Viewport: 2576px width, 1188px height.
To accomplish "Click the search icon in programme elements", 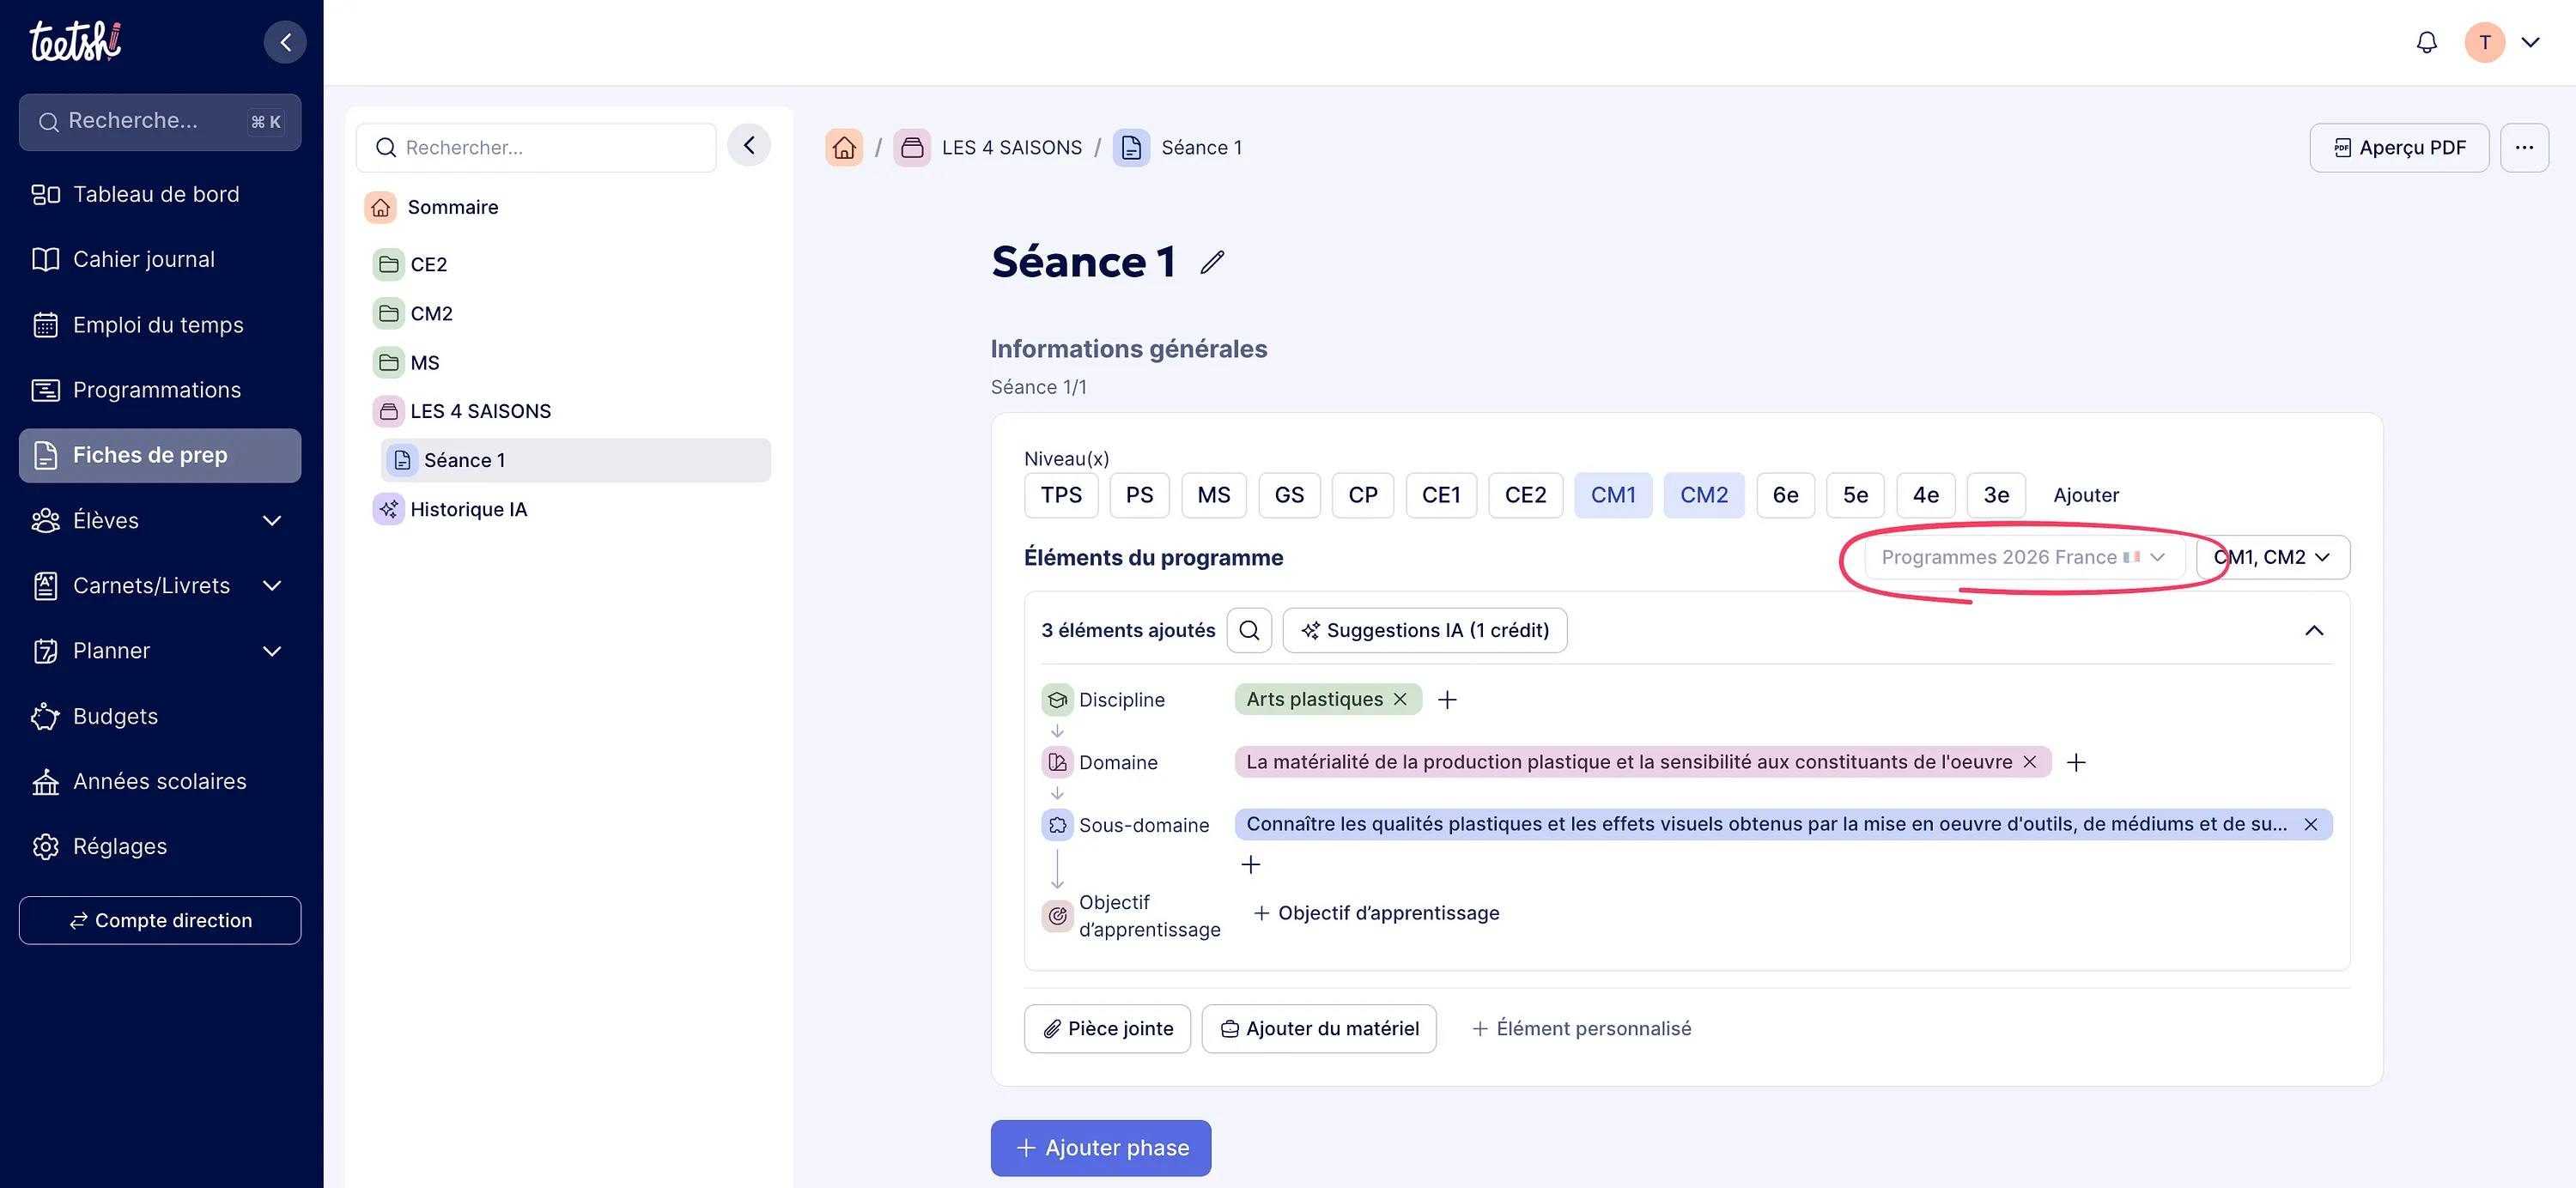I will pyautogui.click(x=1249, y=631).
